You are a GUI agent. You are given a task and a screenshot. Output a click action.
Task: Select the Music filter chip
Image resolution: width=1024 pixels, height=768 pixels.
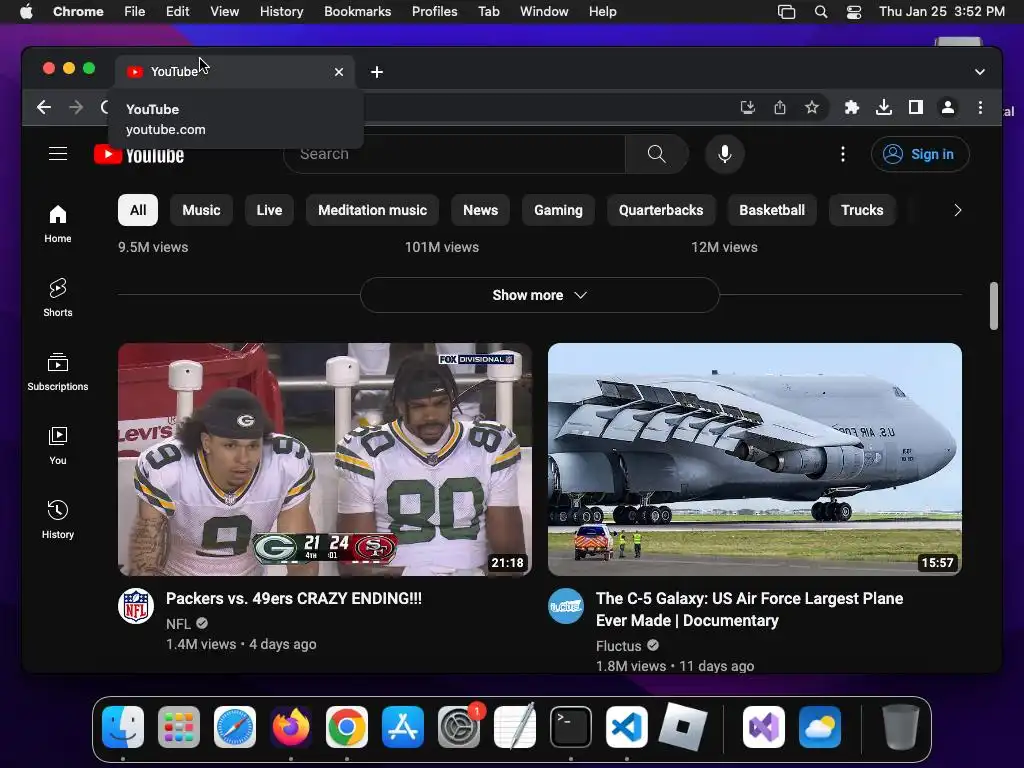click(x=201, y=210)
